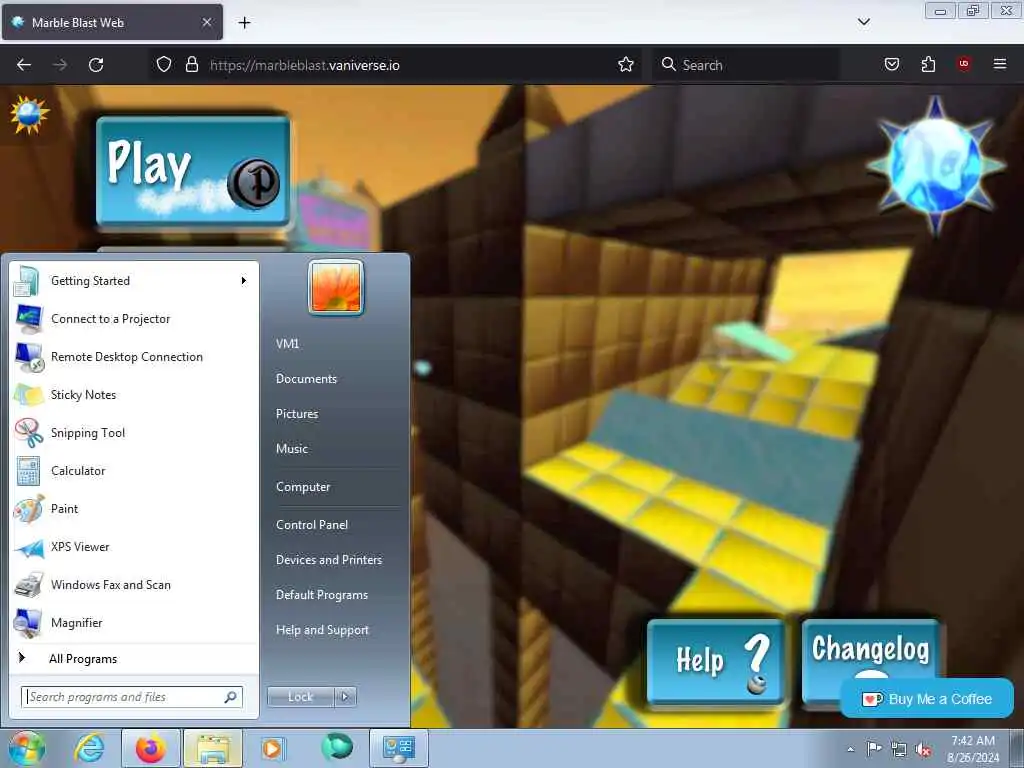1024x768 pixels.
Task: Start the game with the Play button
Action: [193, 172]
